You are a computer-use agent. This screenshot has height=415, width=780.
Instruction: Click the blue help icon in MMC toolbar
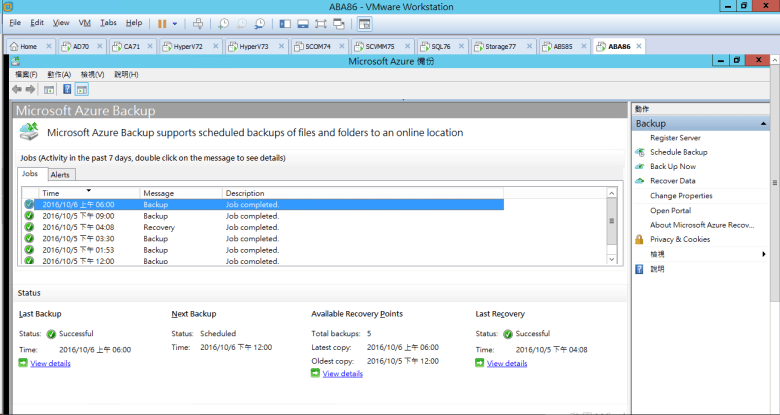point(67,89)
